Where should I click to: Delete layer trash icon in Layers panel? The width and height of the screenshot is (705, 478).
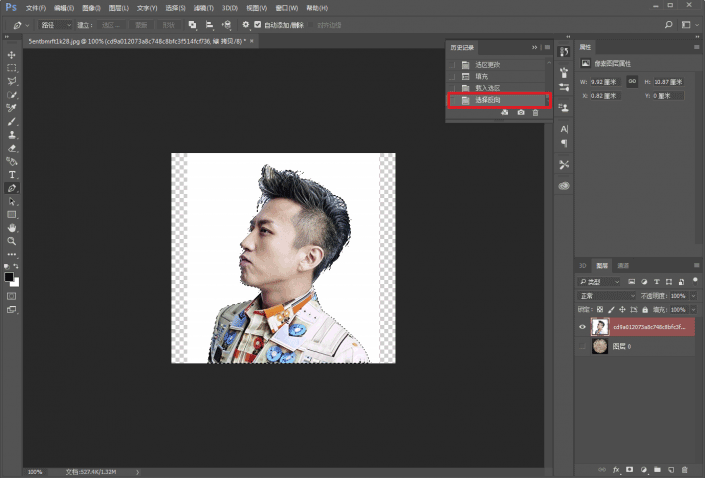(684, 469)
